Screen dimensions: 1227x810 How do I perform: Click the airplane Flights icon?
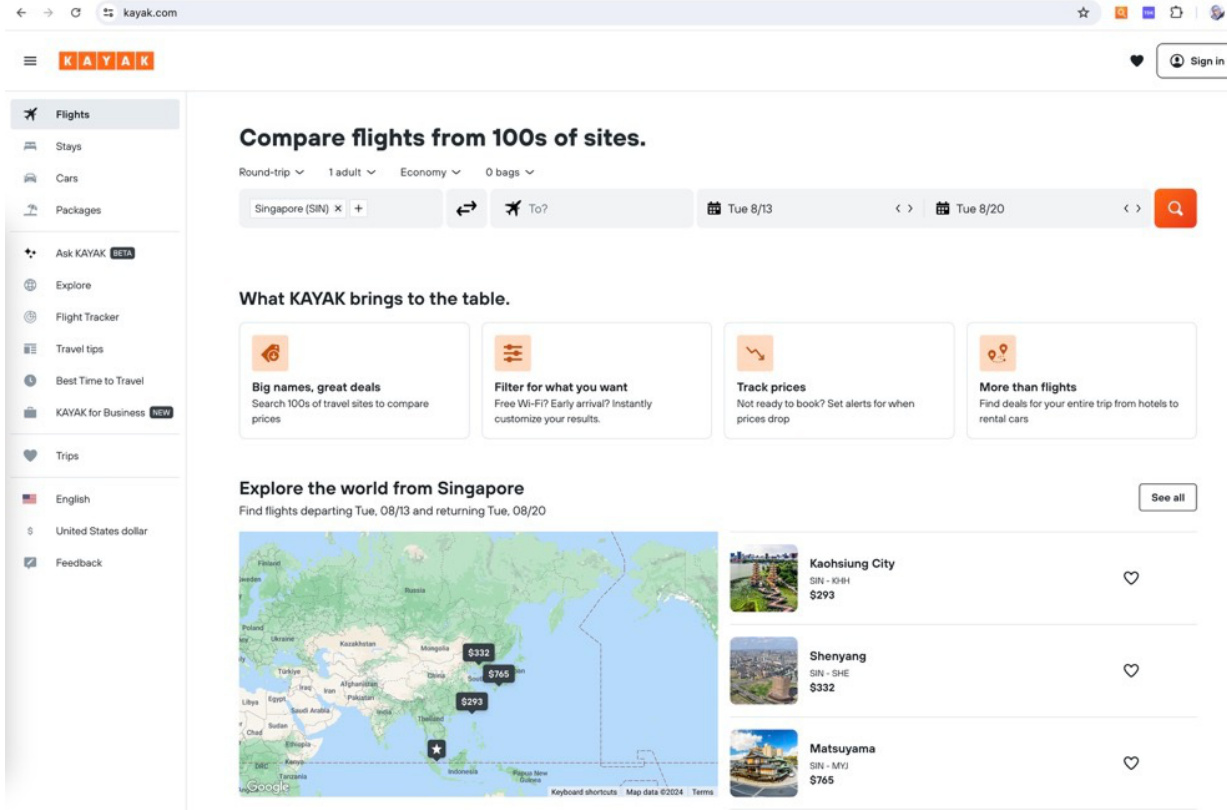(x=30, y=114)
